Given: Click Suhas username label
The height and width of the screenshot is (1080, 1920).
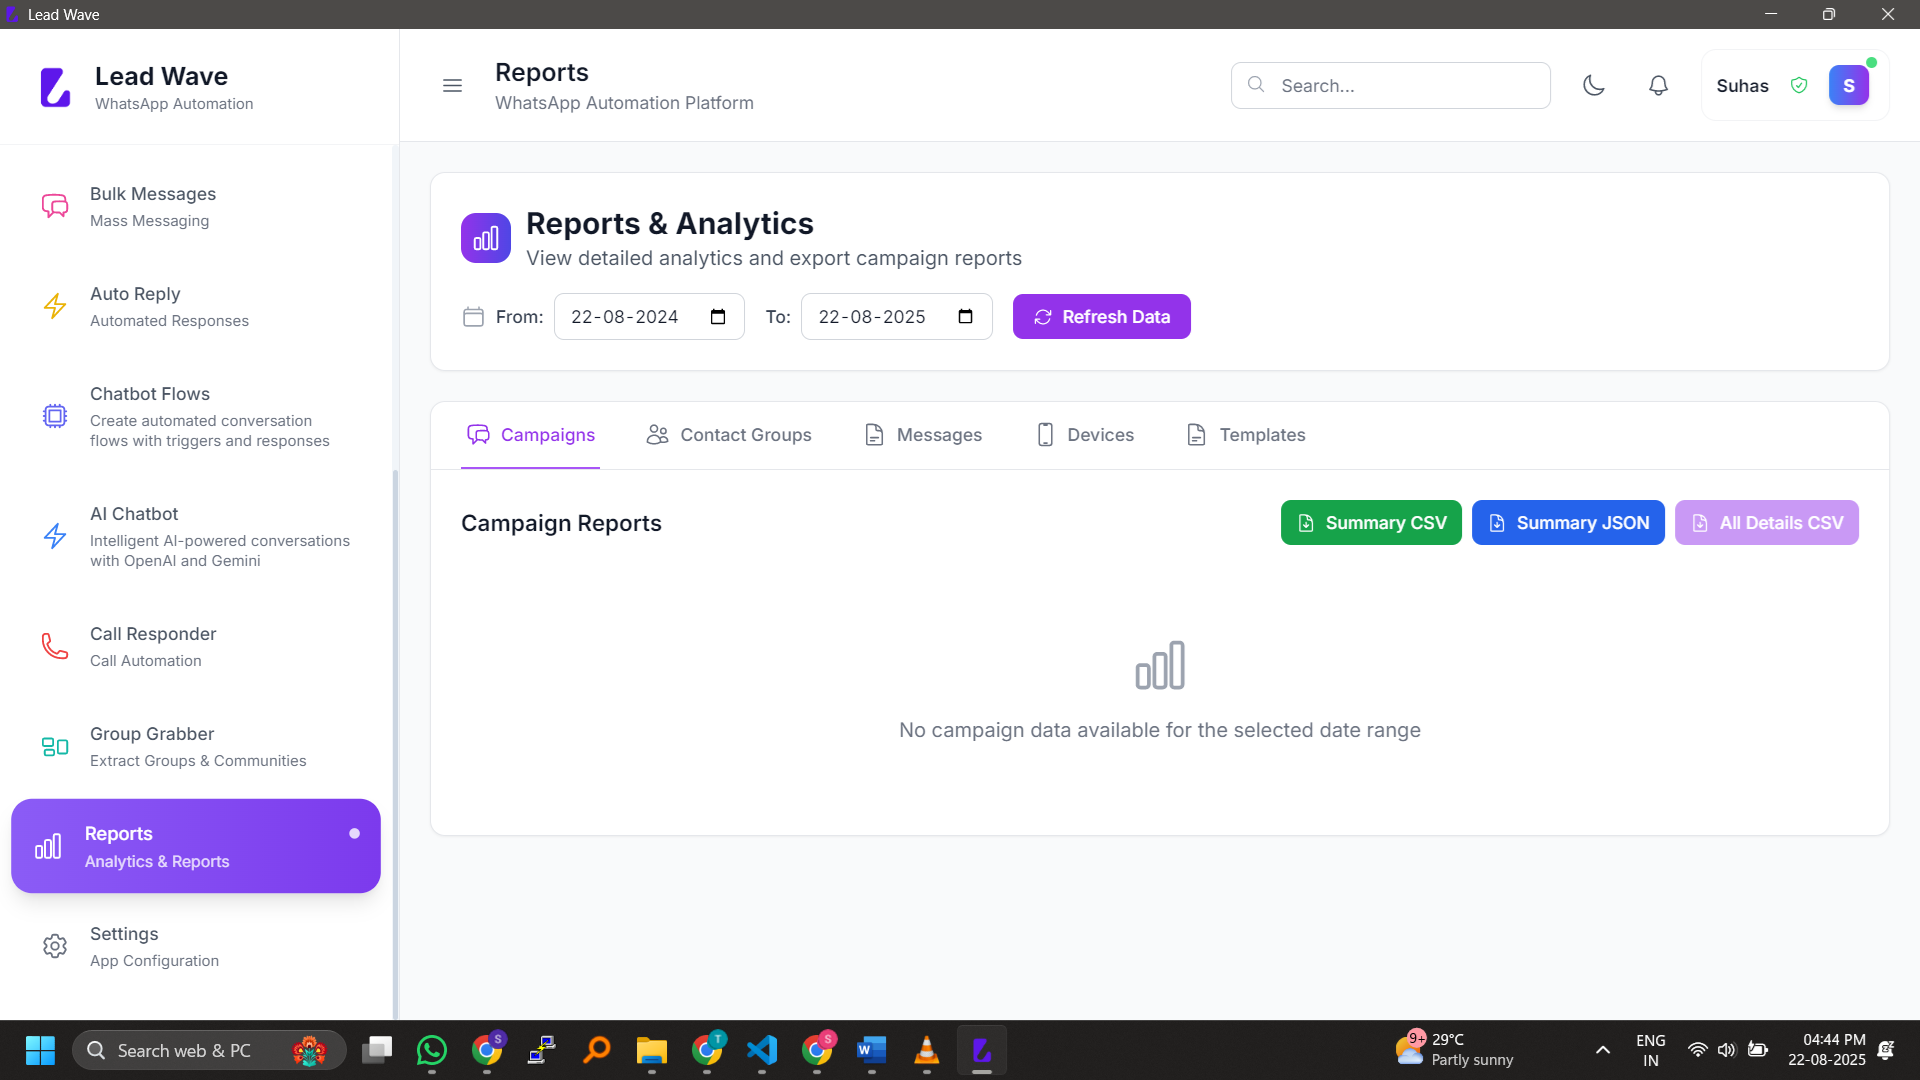Looking at the screenshot, I should (1742, 86).
